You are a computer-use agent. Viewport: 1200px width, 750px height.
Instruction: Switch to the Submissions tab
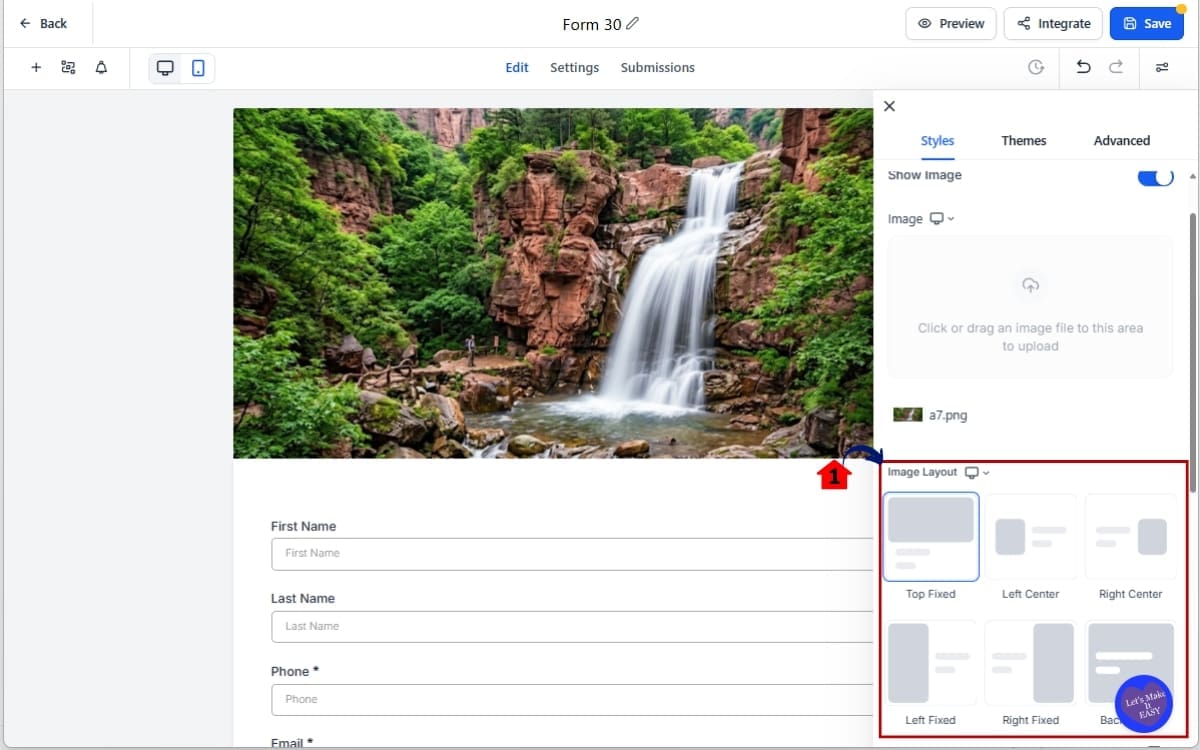pos(657,67)
